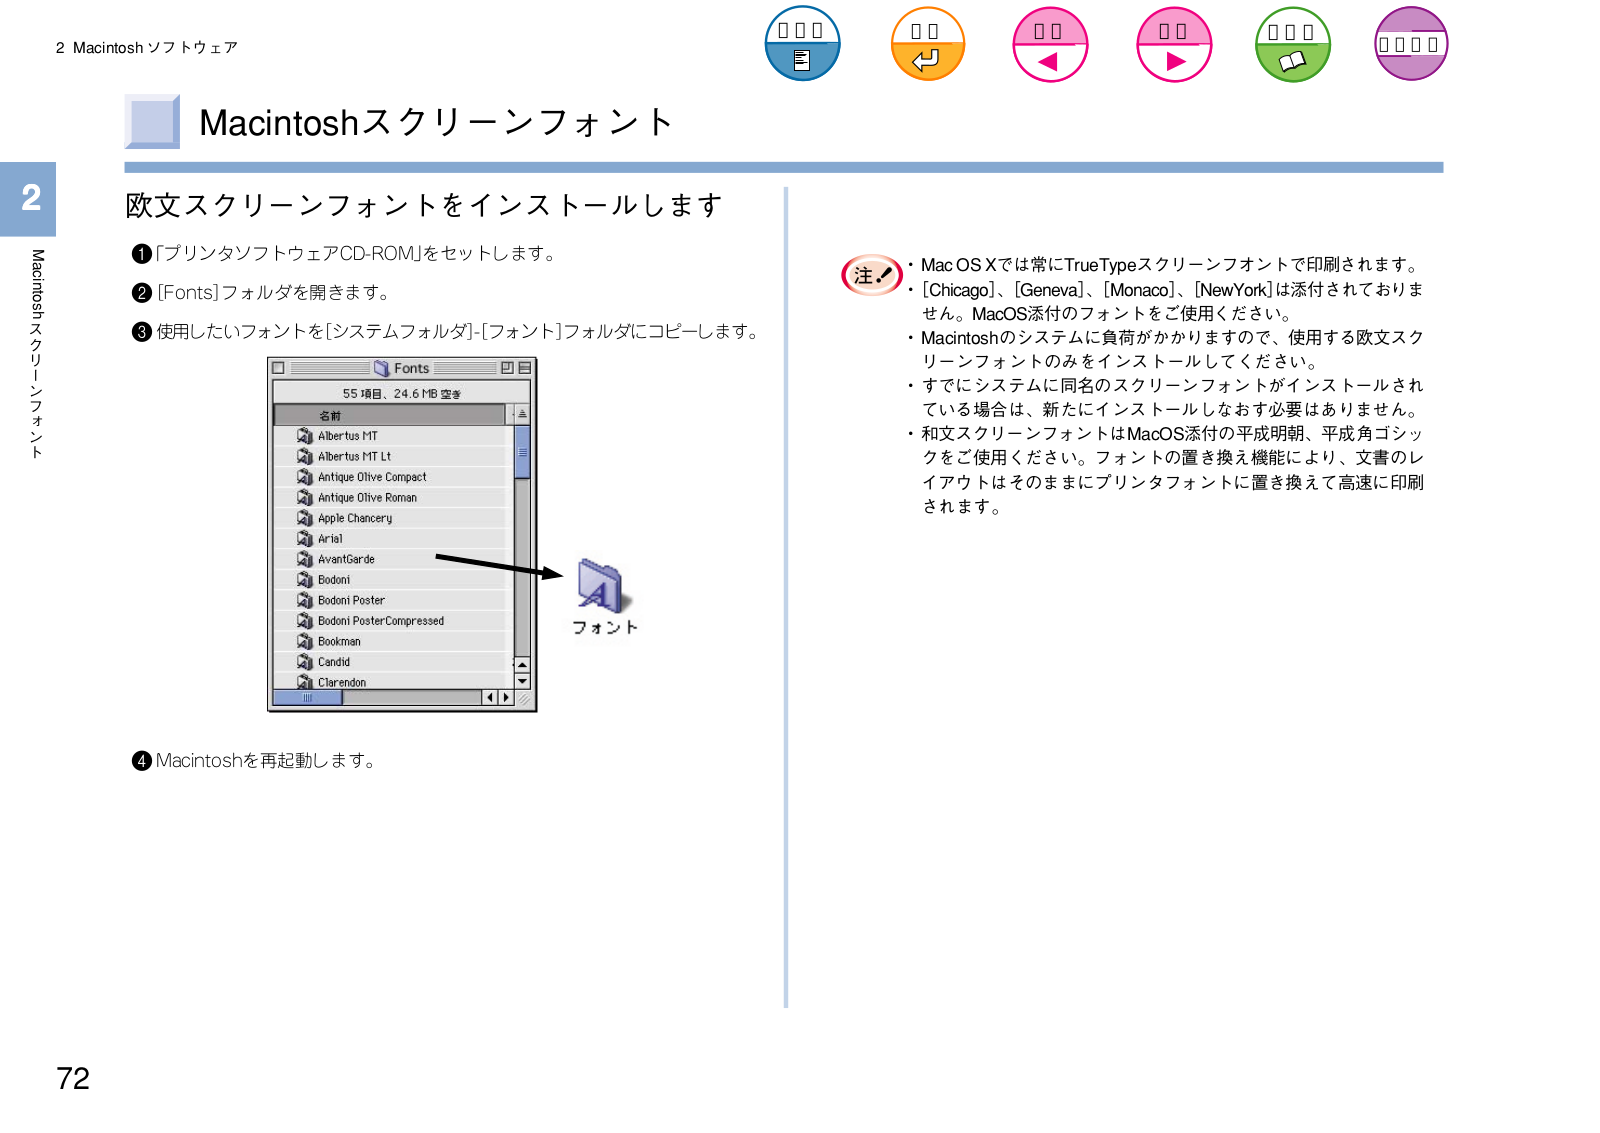This screenshot has width=1600, height=1133.
Task: Click the 2 Macintosh ソフトウェア header text
Action: [146, 48]
